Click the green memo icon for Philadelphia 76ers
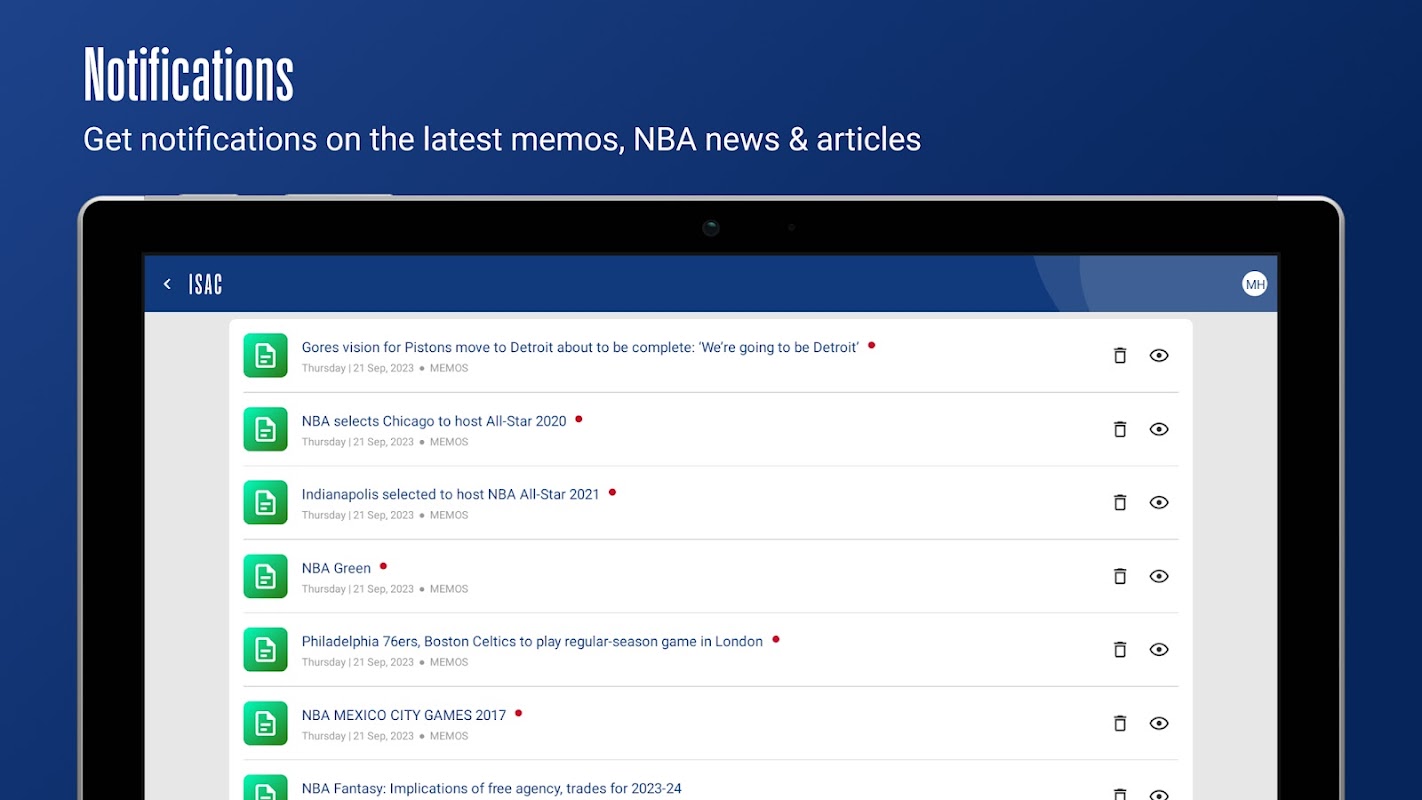Screen dimensions: 1422x800 point(265,649)
